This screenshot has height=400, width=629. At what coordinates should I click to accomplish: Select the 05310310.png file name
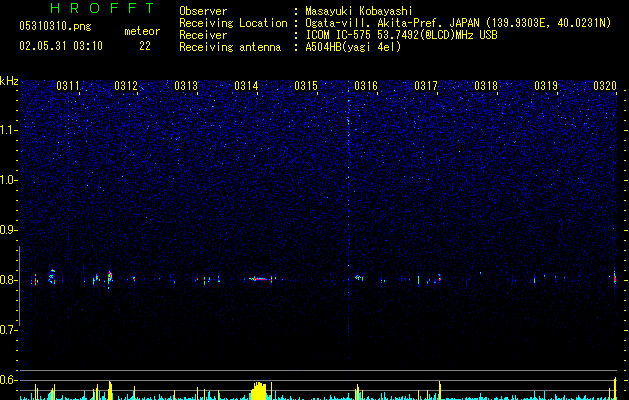[x=55, y=26]
